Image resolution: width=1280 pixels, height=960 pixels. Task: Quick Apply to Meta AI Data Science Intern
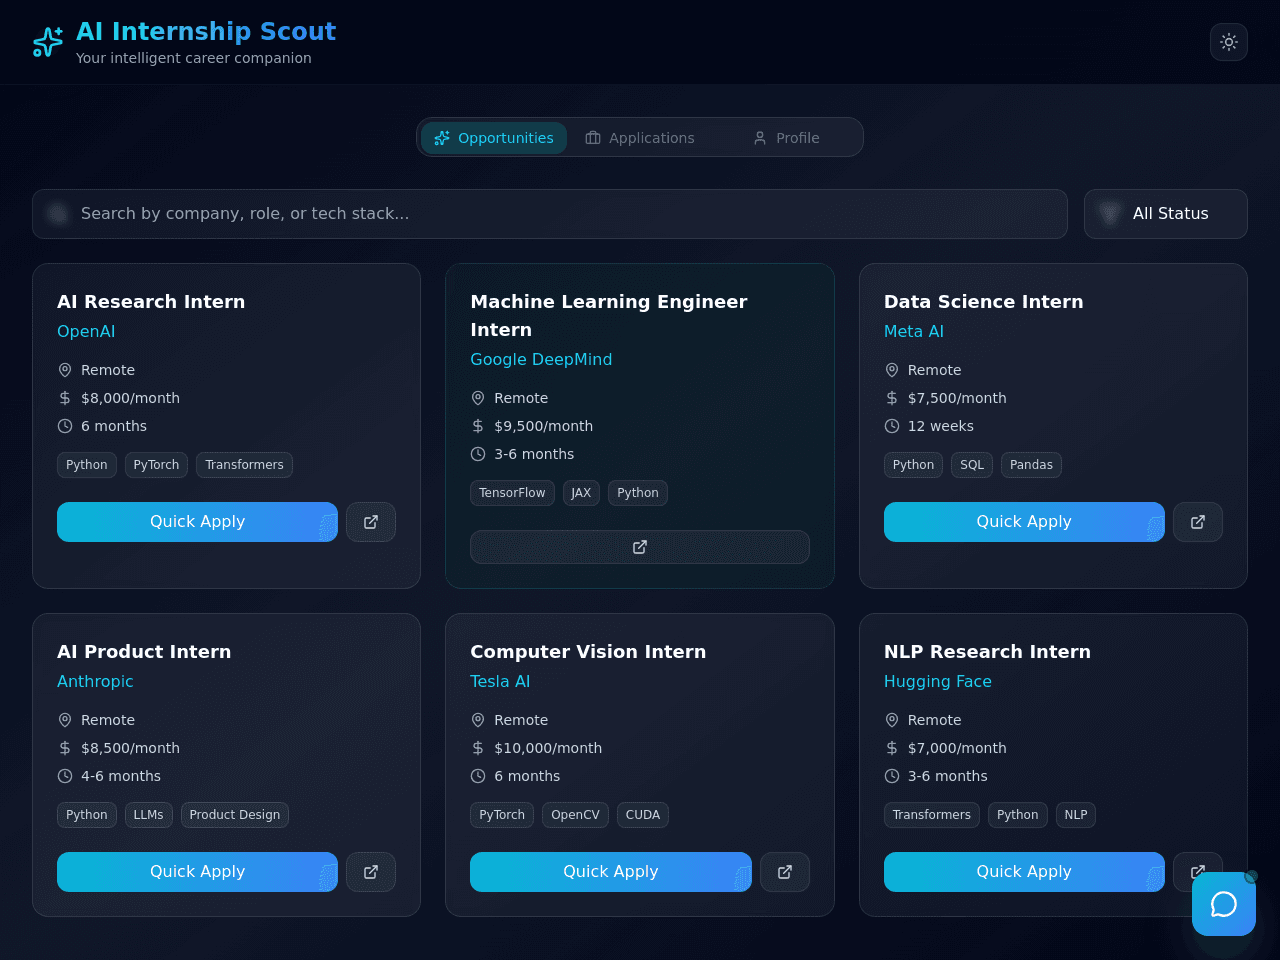click(x=1024, y=522)
